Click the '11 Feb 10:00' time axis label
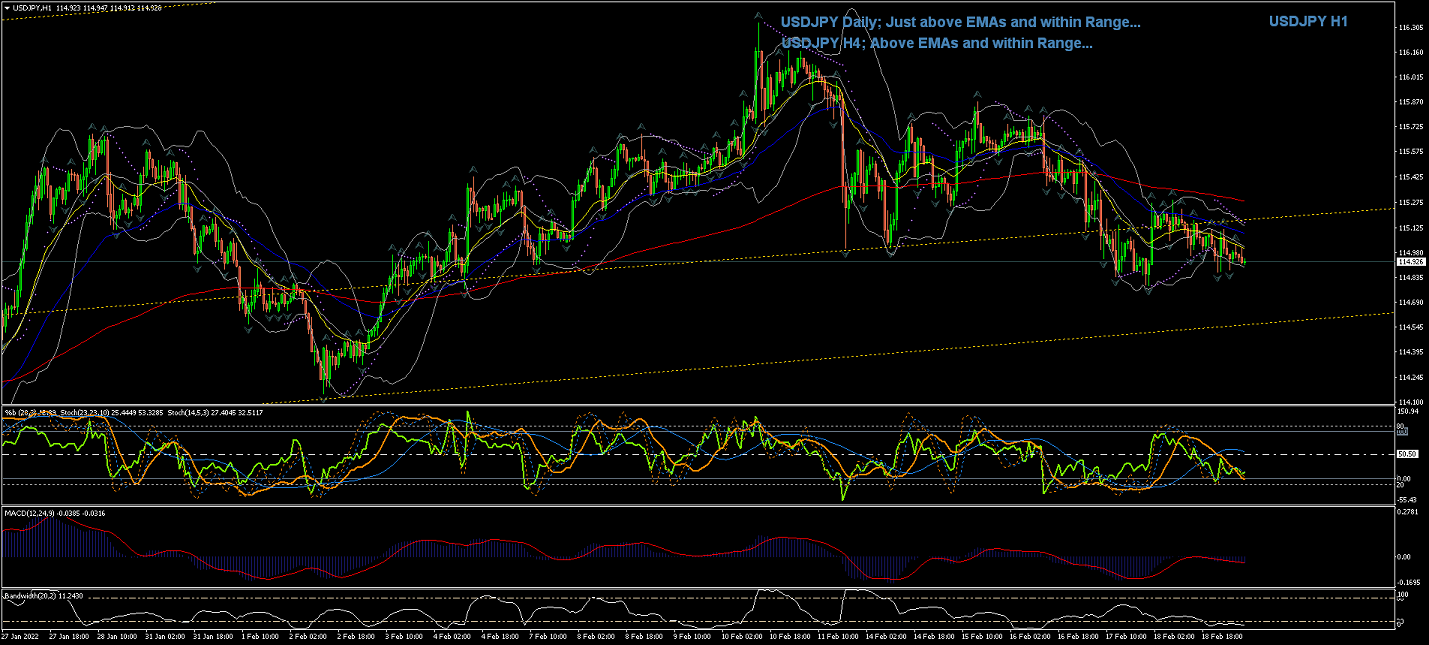Screen dimensions: 1429x645 click(840, 636)
